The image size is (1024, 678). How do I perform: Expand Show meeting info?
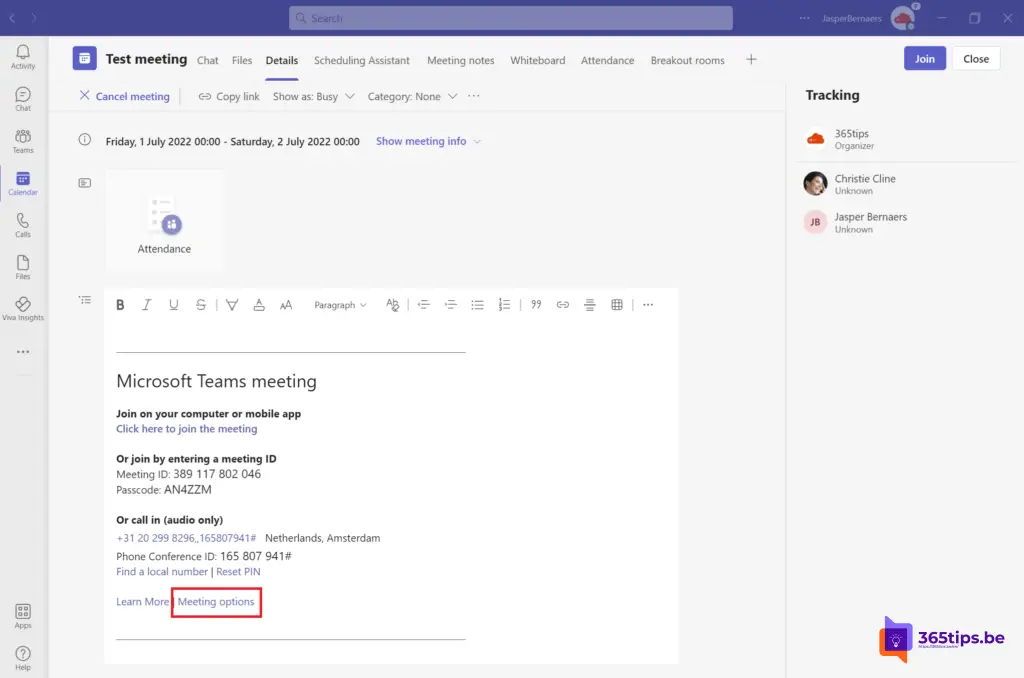pos(428,142)
